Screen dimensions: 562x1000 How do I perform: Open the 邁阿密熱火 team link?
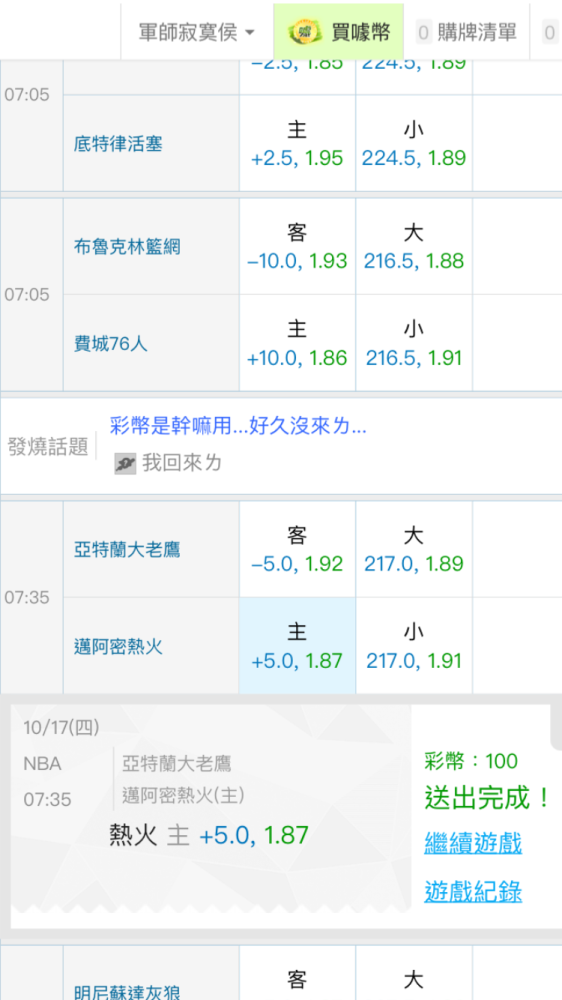click(118, 647)
